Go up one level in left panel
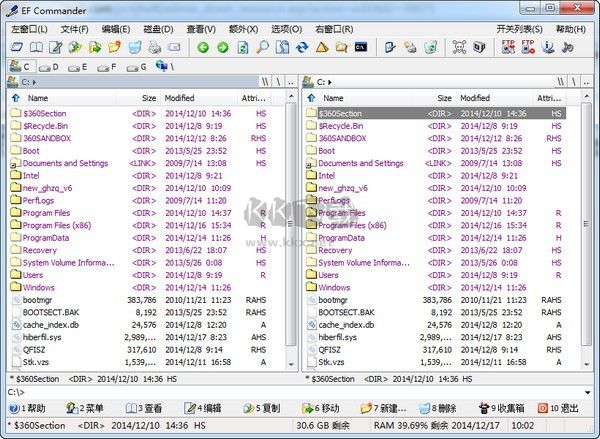 (16, 98)
